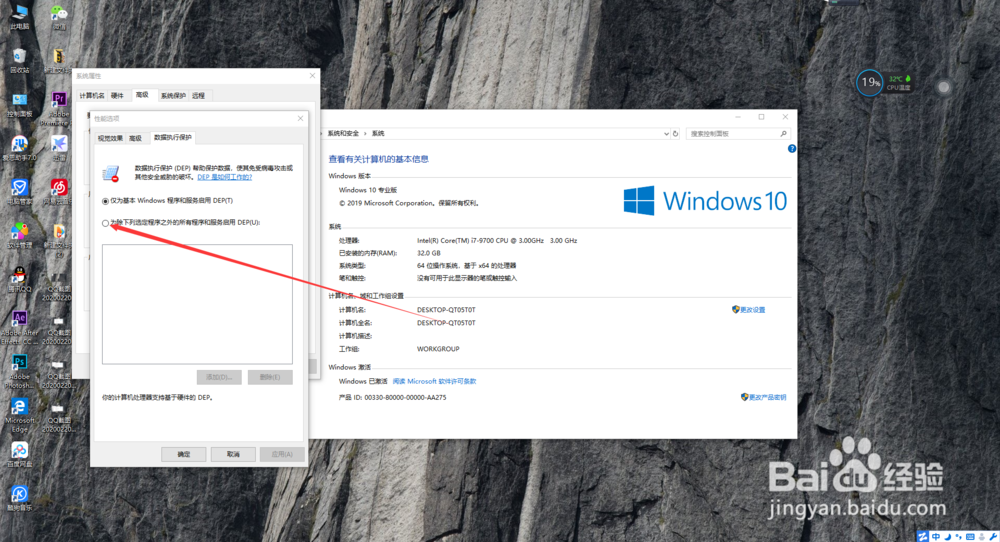Open 计算机名 tab in 系统属性

tap(92, 96)
